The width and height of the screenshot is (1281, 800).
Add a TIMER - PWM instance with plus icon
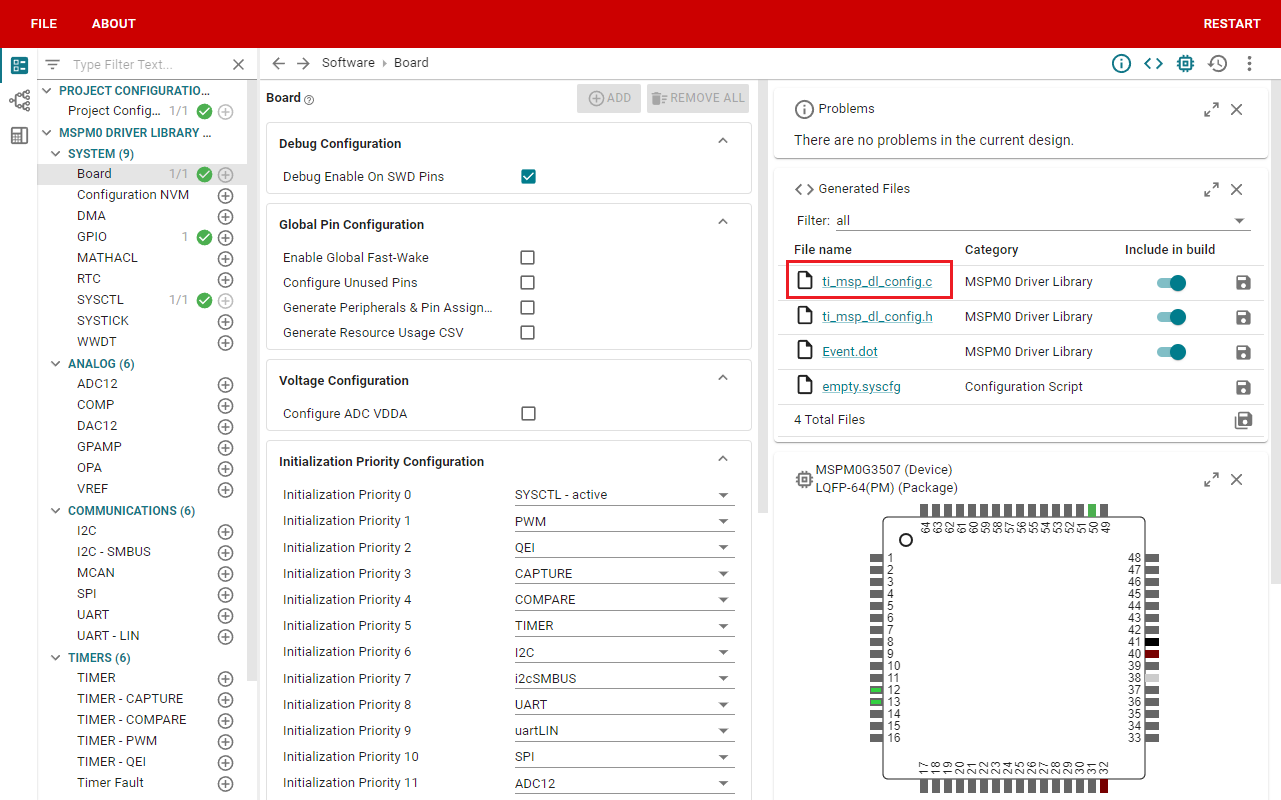(225, 741)
